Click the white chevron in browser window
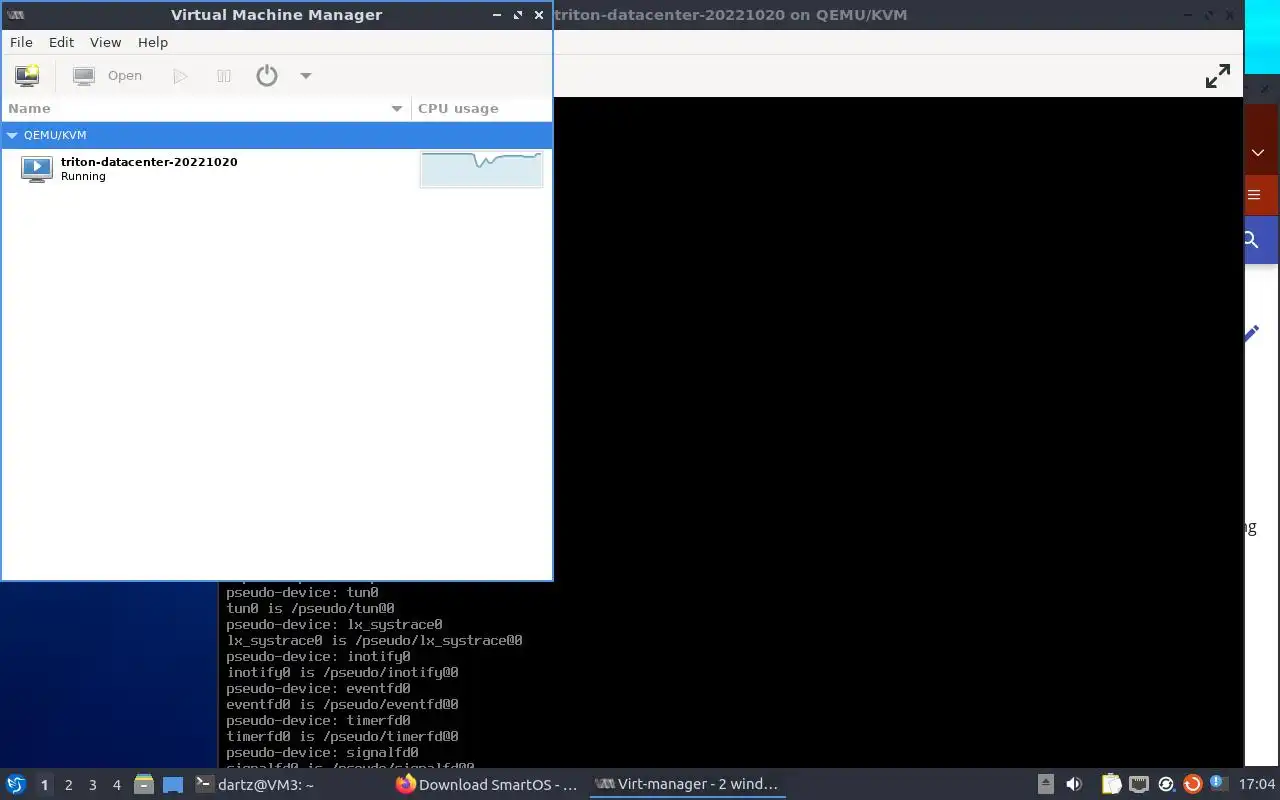1280x800 pixels. tap(1258, 153)
